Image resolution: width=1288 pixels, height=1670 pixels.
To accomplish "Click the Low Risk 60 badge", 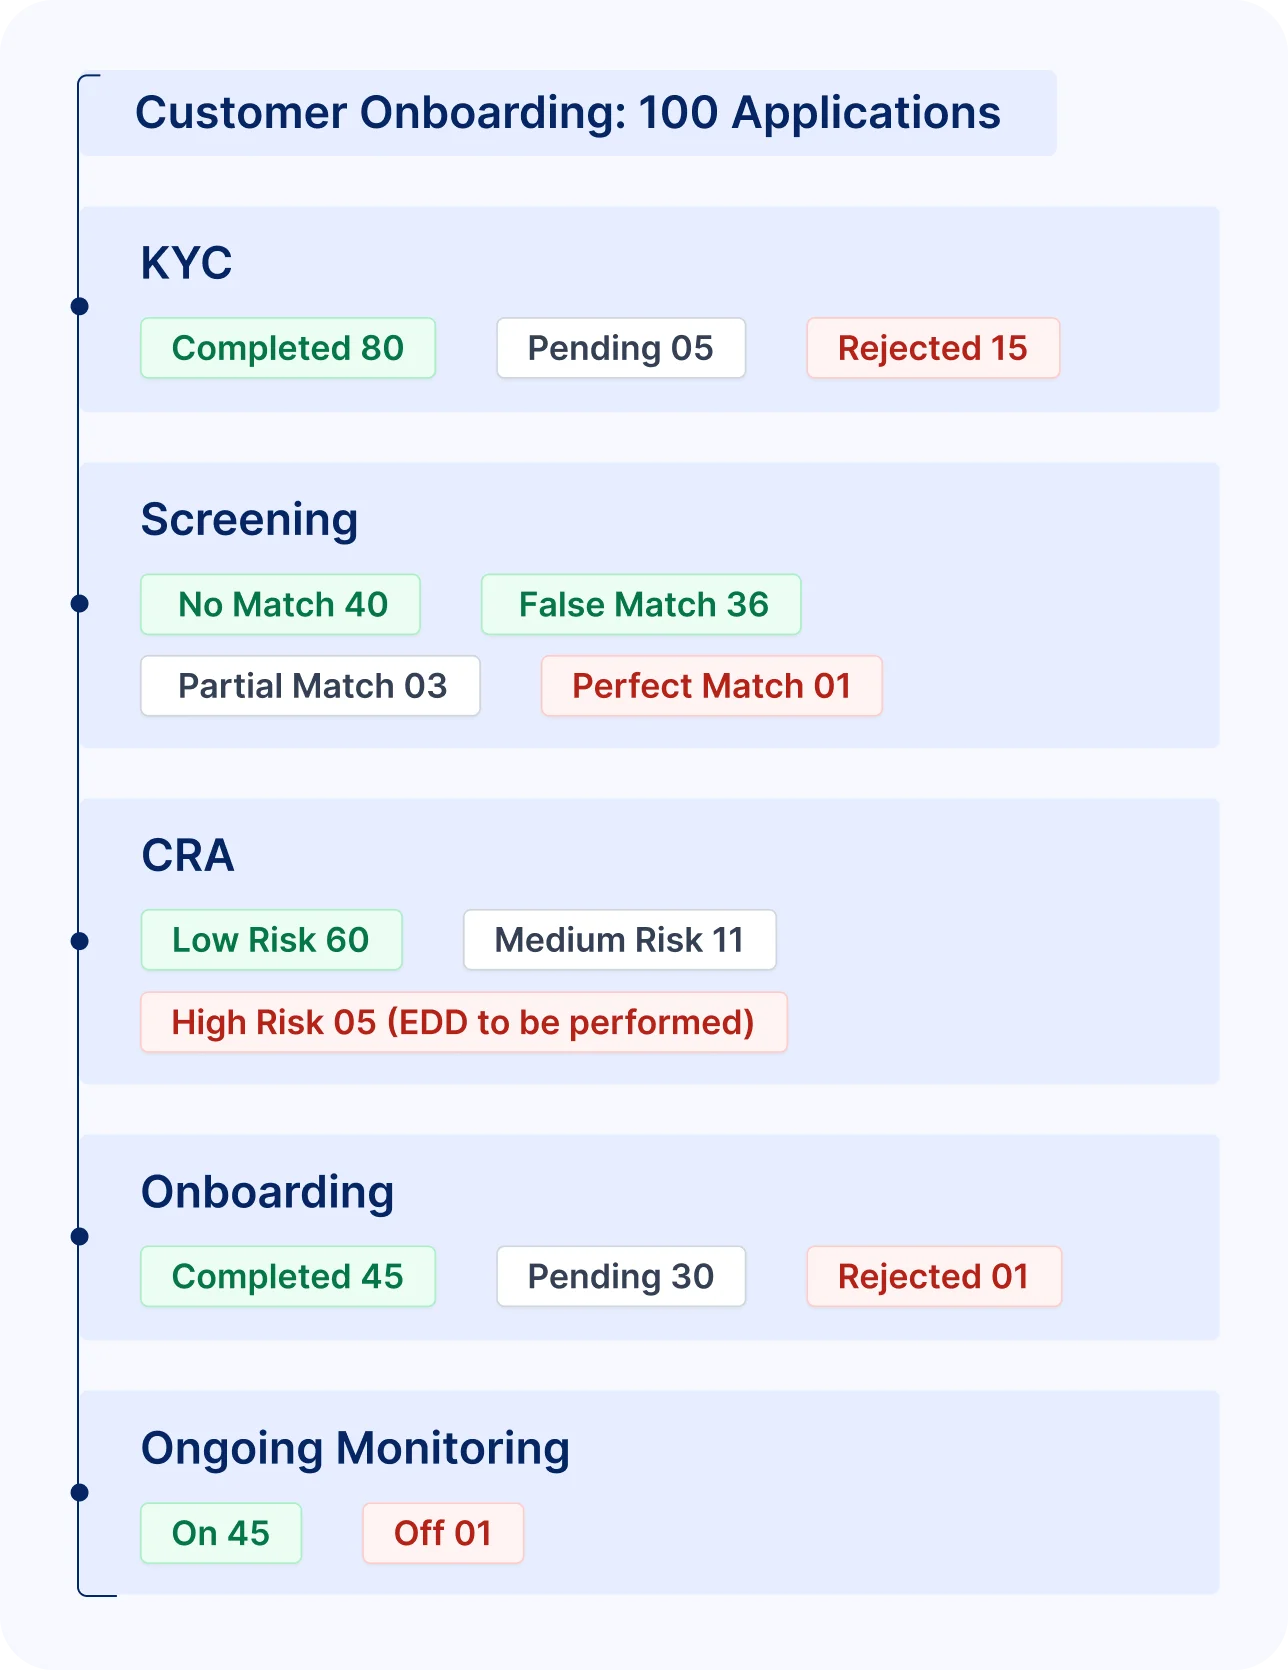I will tap(271, 940).
